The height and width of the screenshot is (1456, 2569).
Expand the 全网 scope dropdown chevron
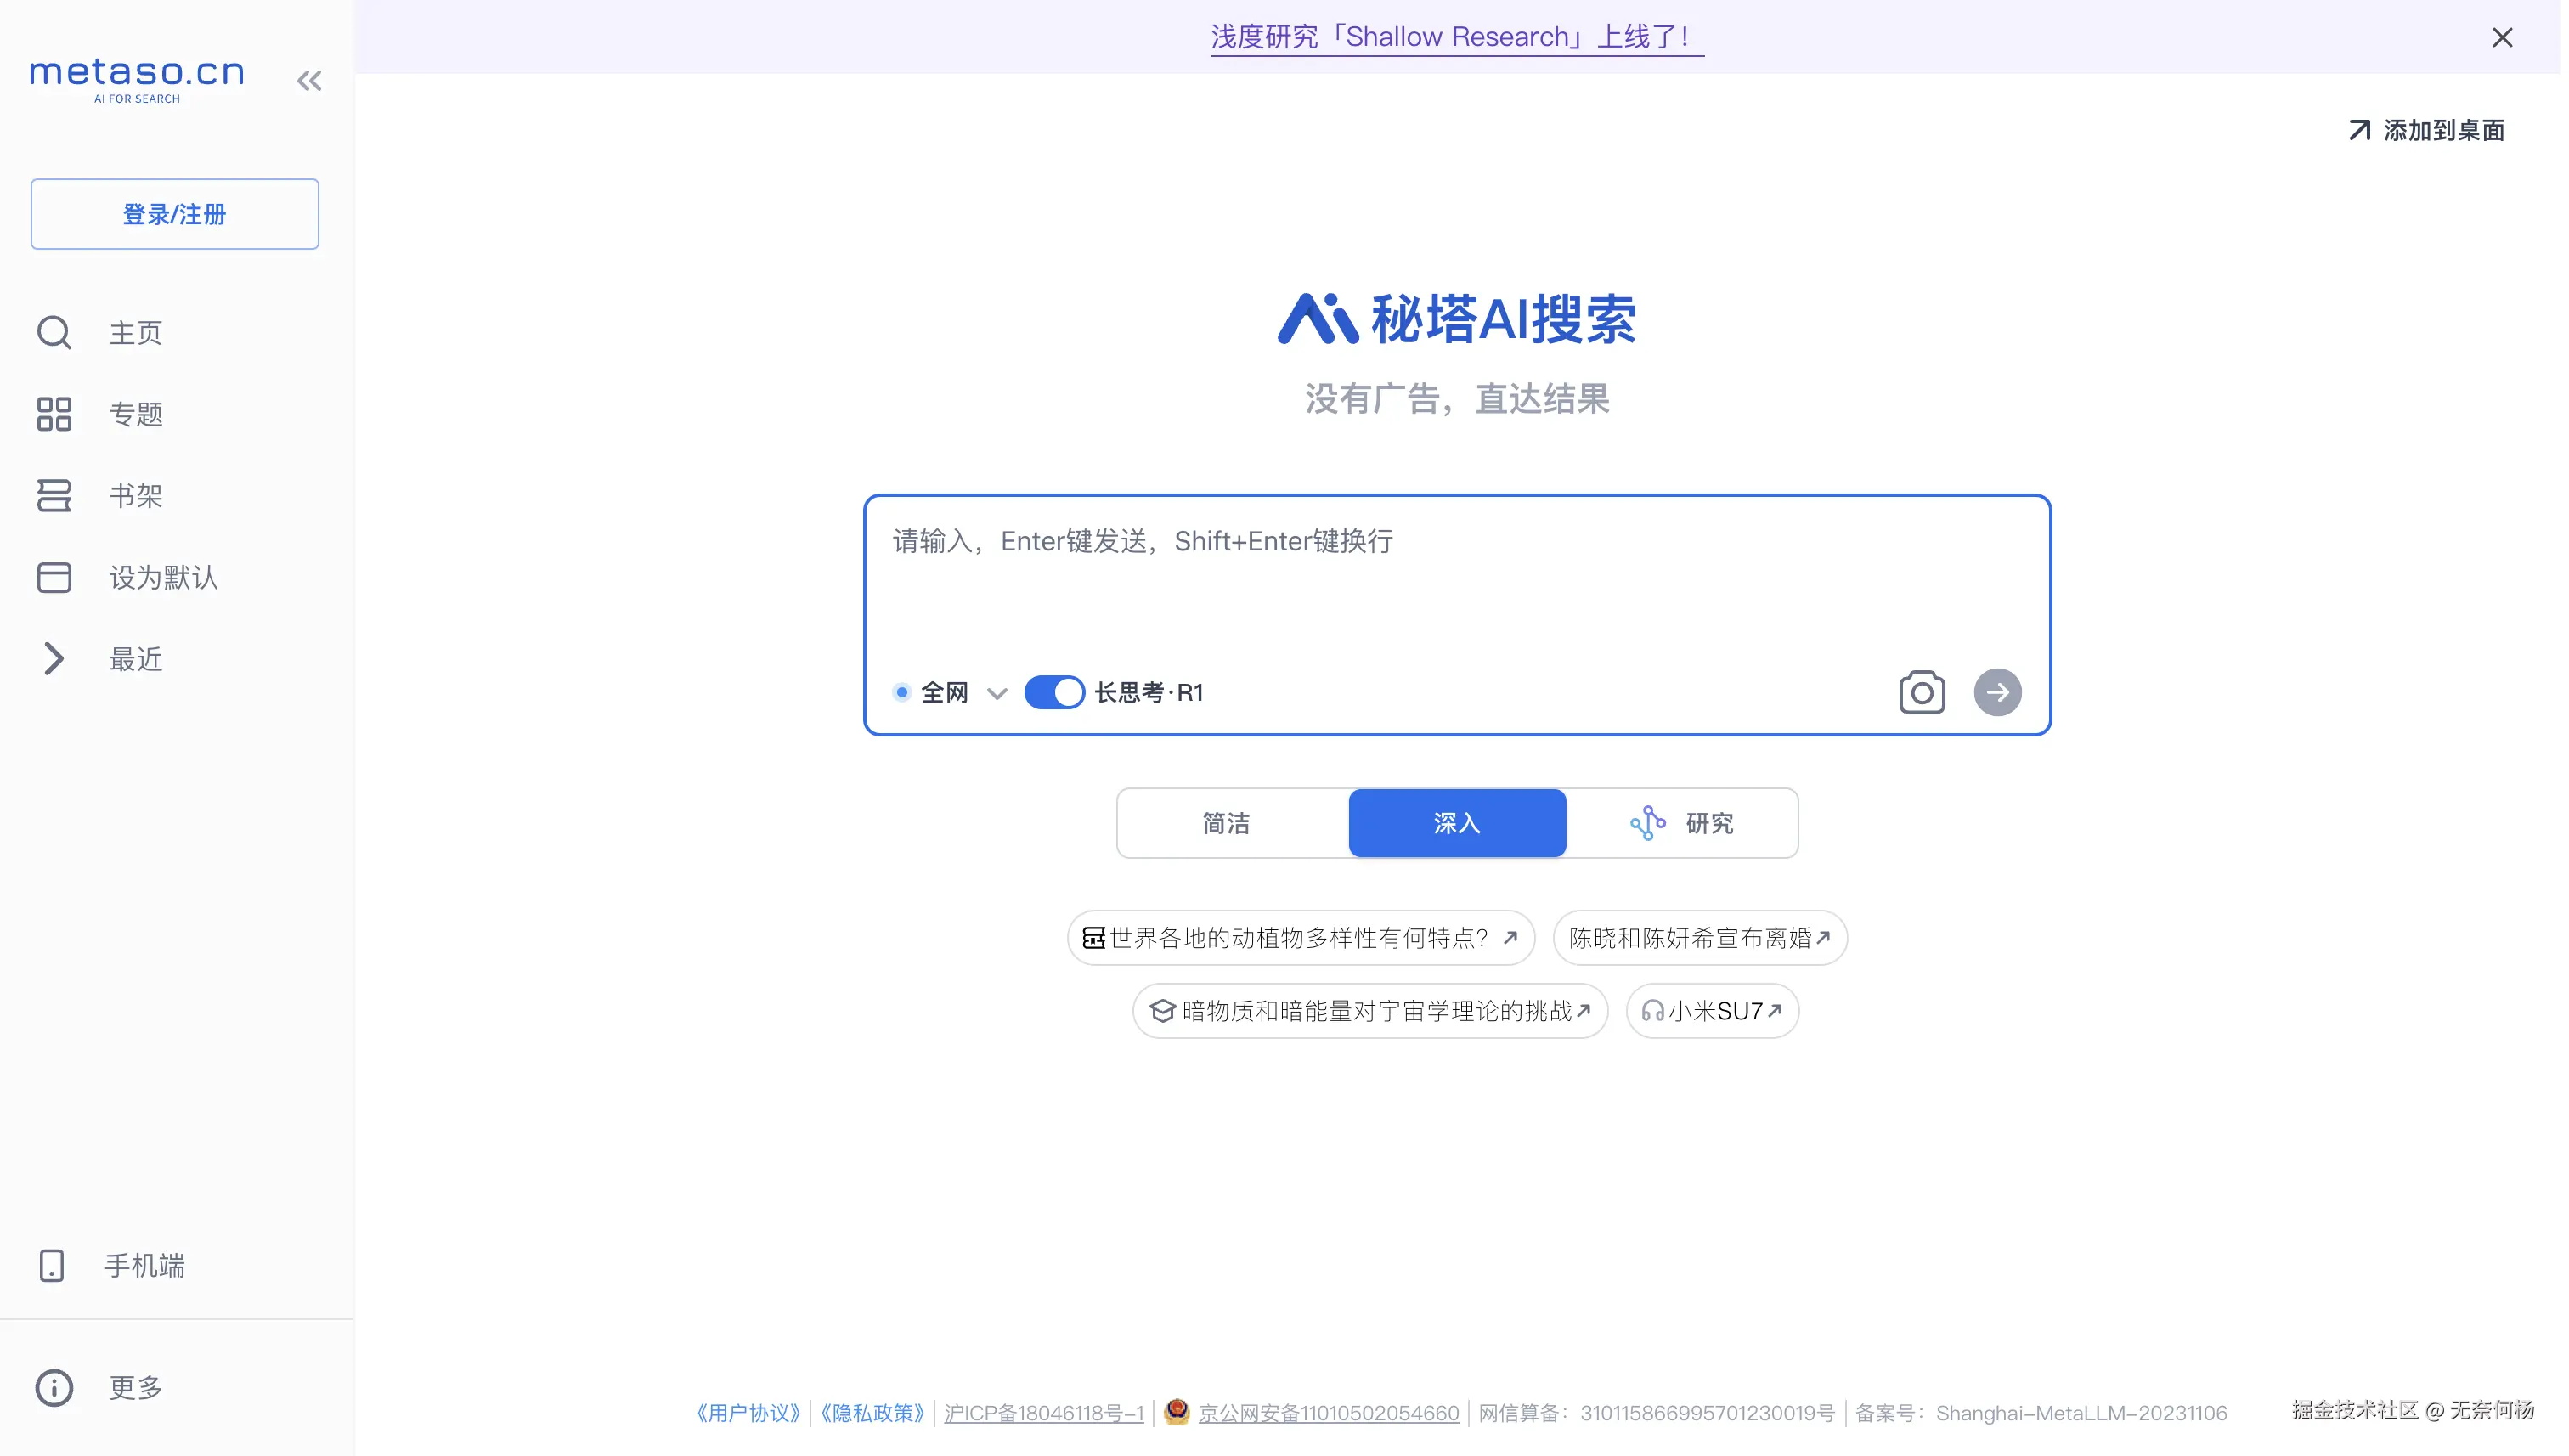(999, 693)
